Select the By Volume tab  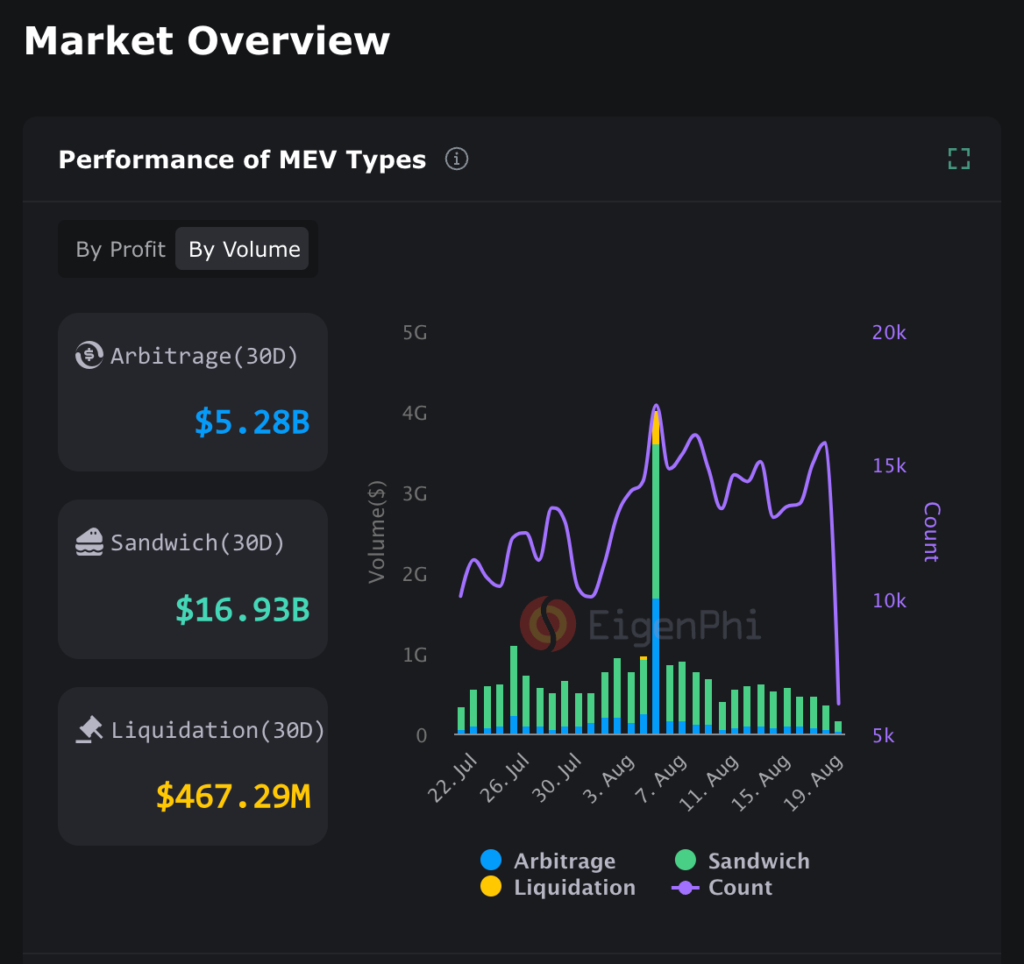[242, 249]
